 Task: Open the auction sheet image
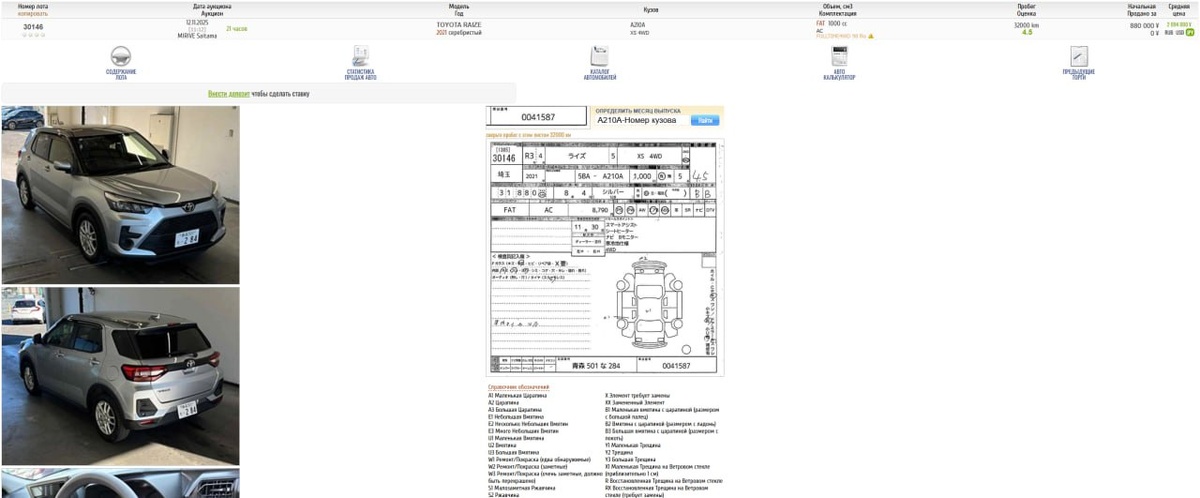[606, 258]
